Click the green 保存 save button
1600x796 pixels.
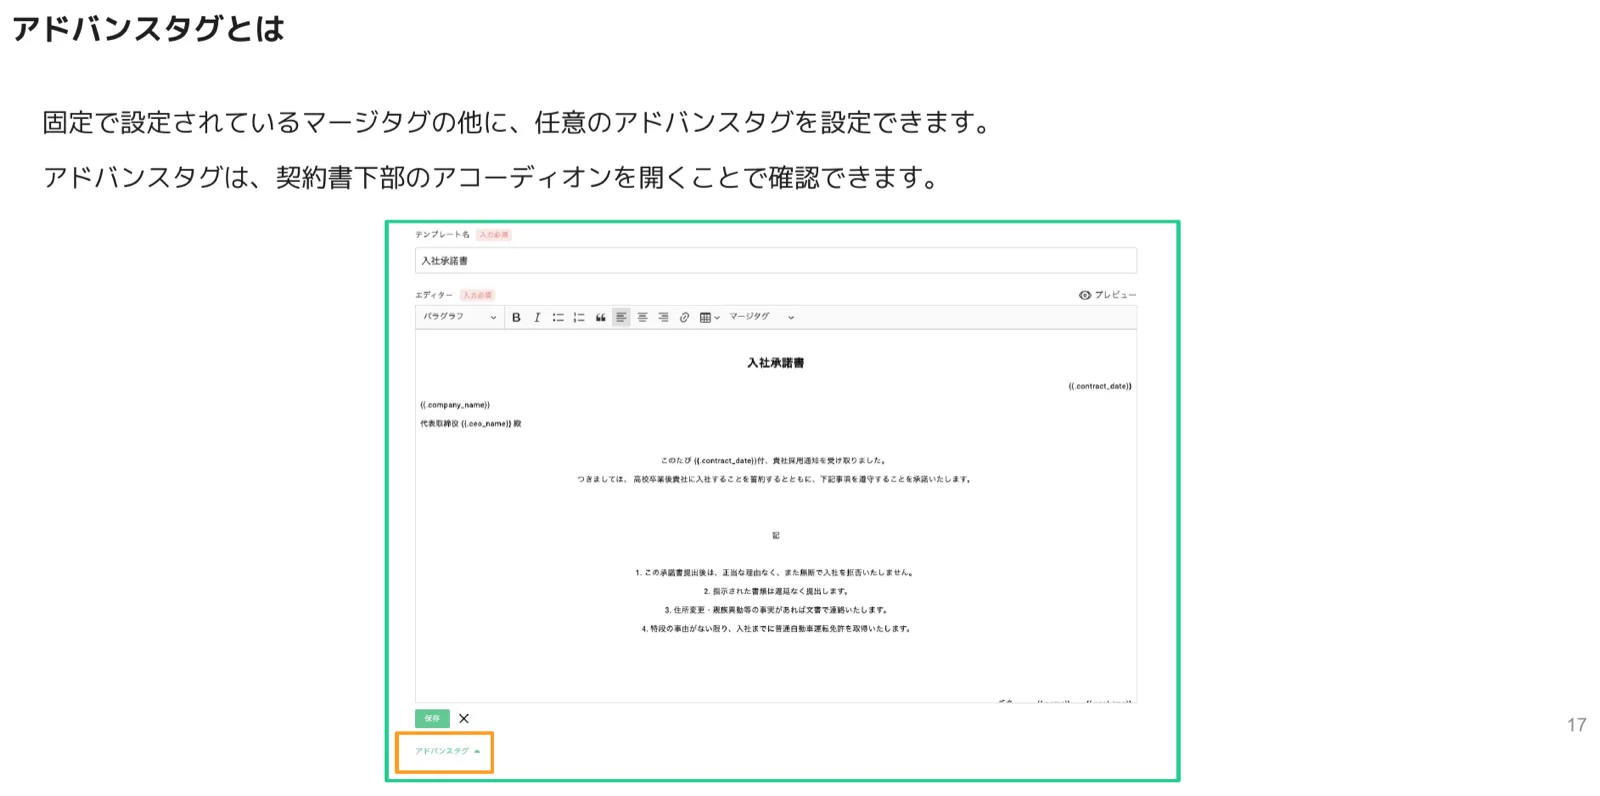coord(432,718)
